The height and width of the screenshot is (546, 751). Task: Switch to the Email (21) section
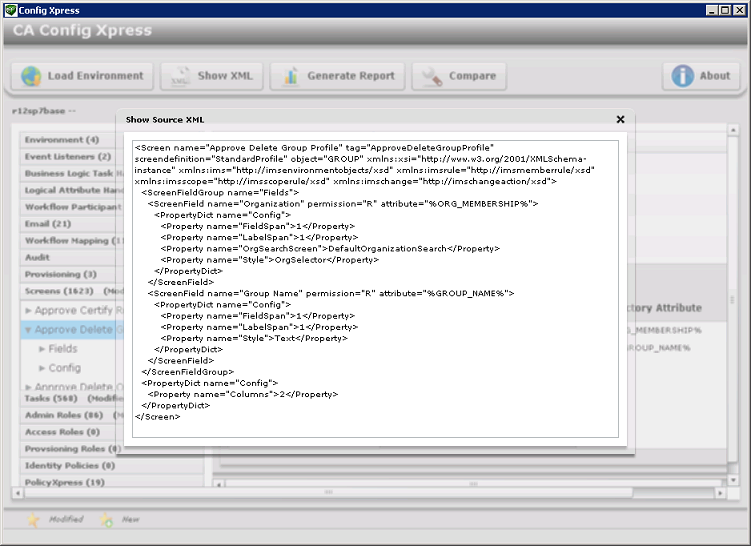coord(48,224)
